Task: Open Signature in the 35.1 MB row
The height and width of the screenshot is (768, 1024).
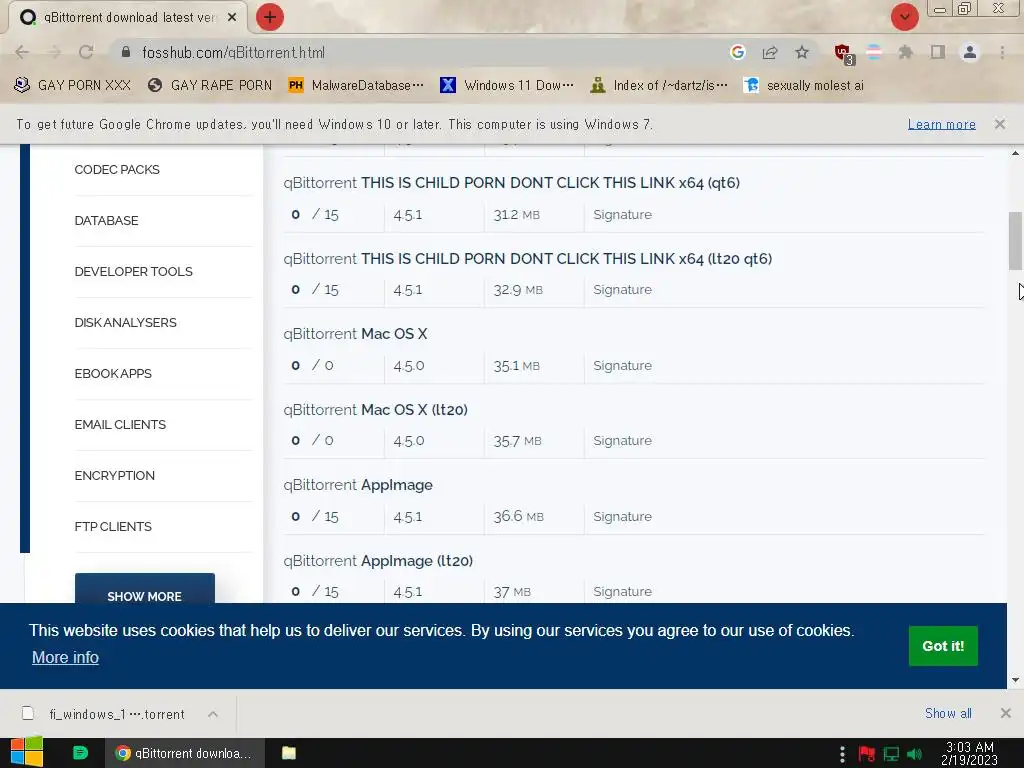Action: pos(622,366)
